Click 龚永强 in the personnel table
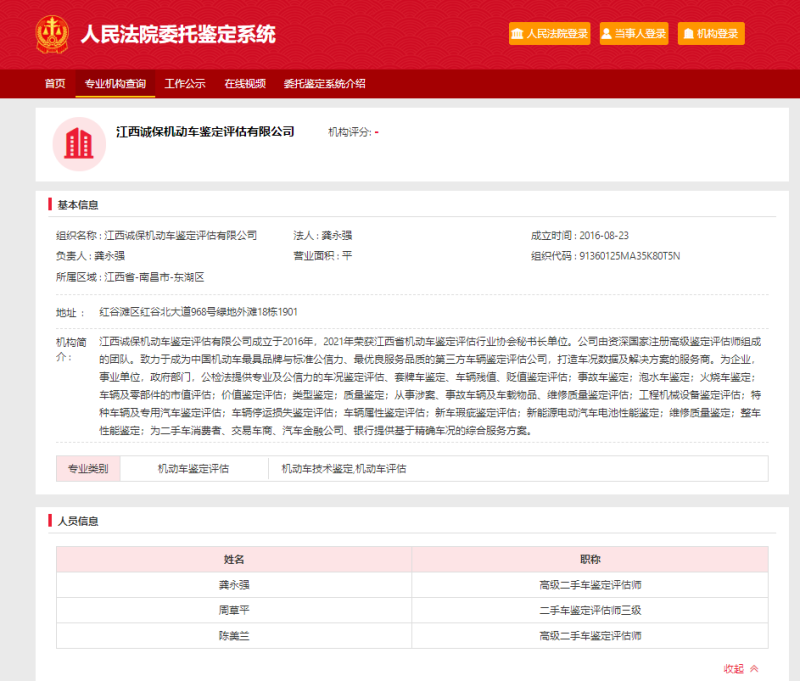 pyautogui.click(x=234, y=585)
